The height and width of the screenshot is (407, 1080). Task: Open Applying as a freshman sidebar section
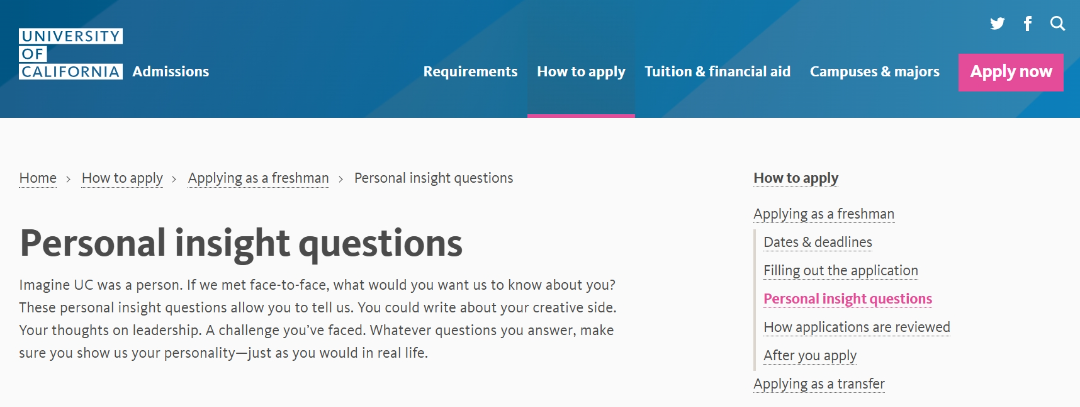pos(824,214)
